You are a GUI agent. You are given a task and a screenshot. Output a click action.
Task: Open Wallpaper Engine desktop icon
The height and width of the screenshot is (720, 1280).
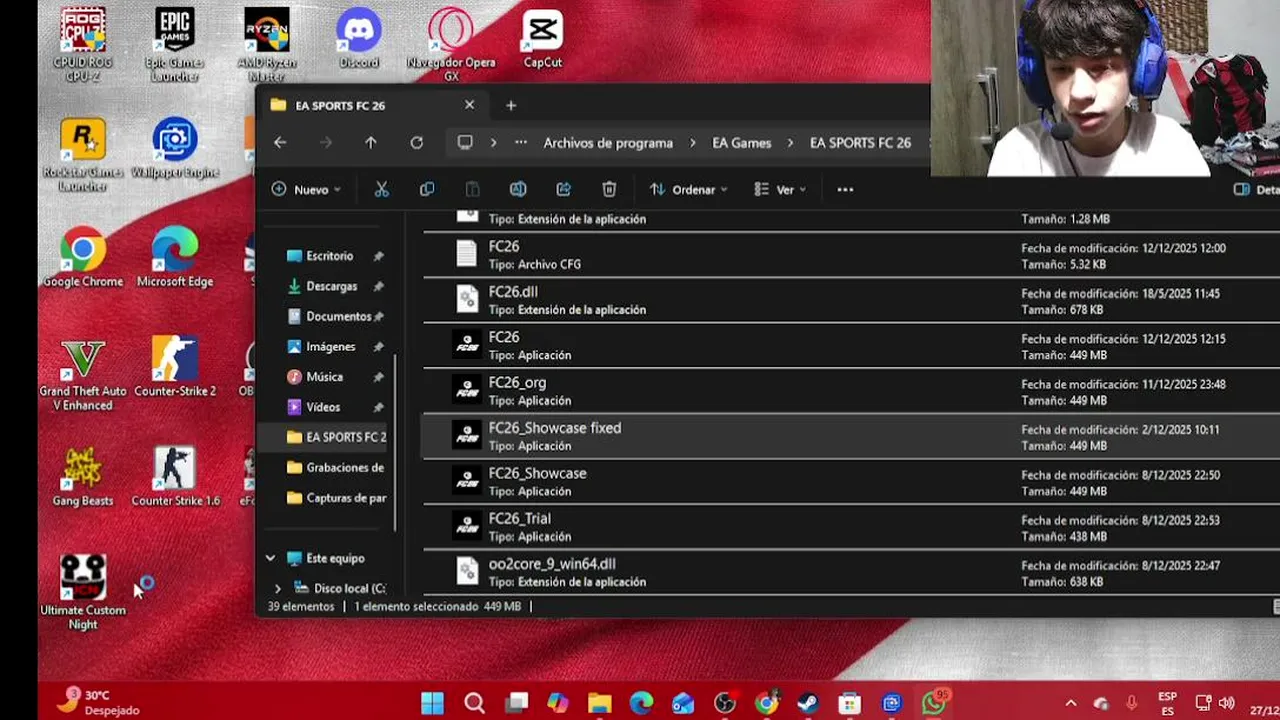click(175, 150)
